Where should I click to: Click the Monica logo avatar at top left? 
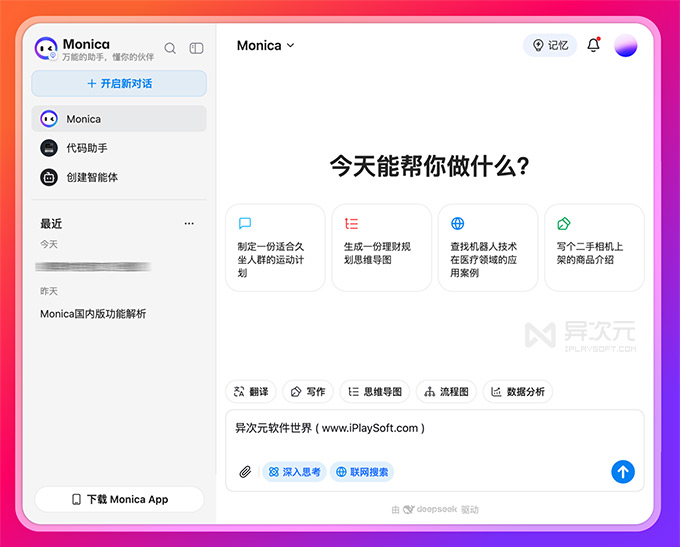point(46,48)
